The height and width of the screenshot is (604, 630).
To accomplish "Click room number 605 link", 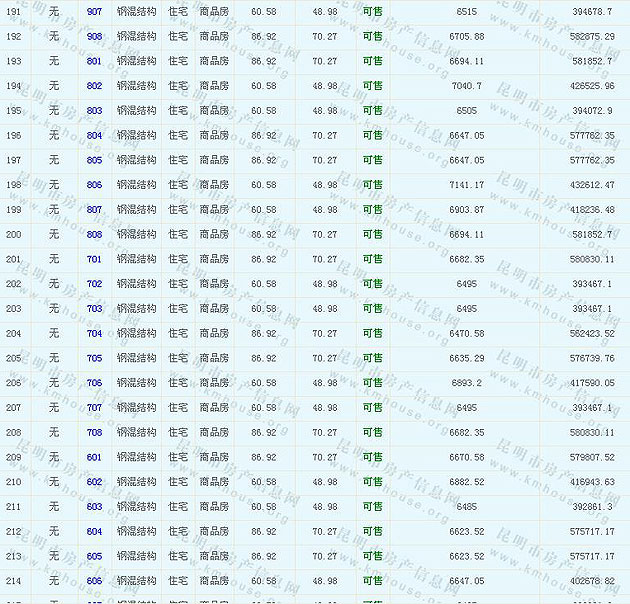I will (x=94, y=556).
